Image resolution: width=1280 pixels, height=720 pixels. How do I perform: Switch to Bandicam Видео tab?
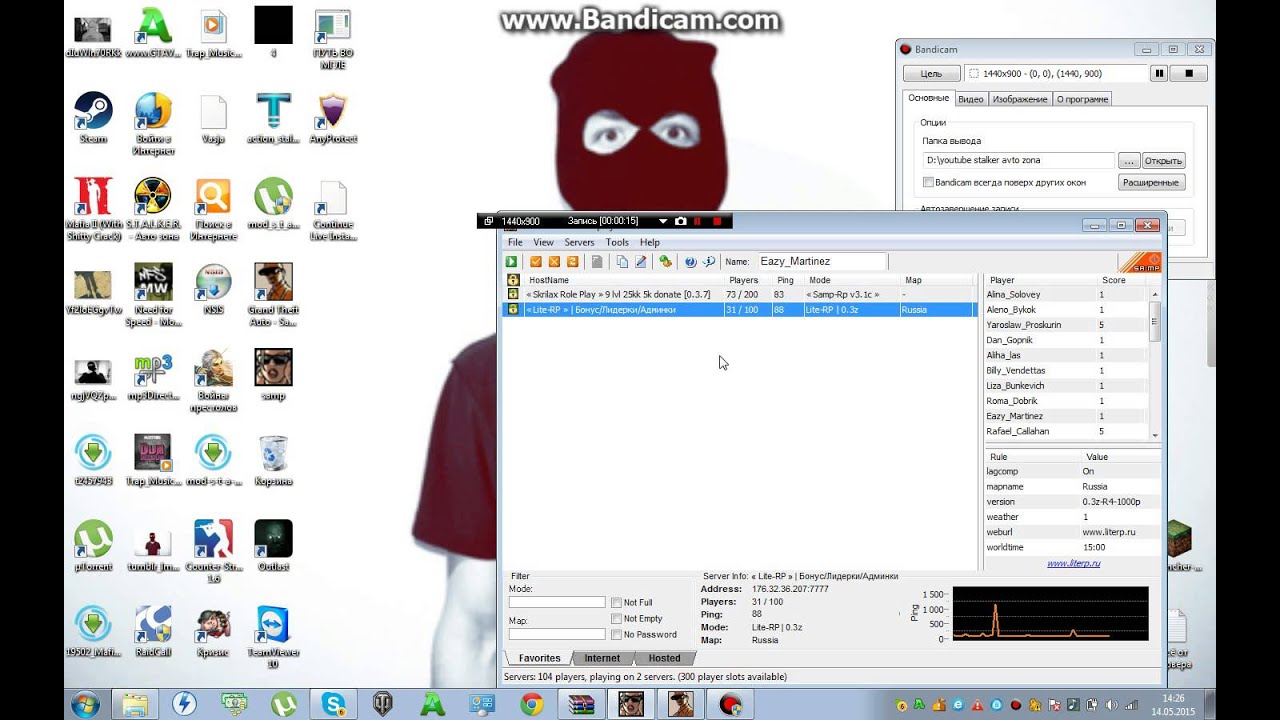(x=971, y=99)
